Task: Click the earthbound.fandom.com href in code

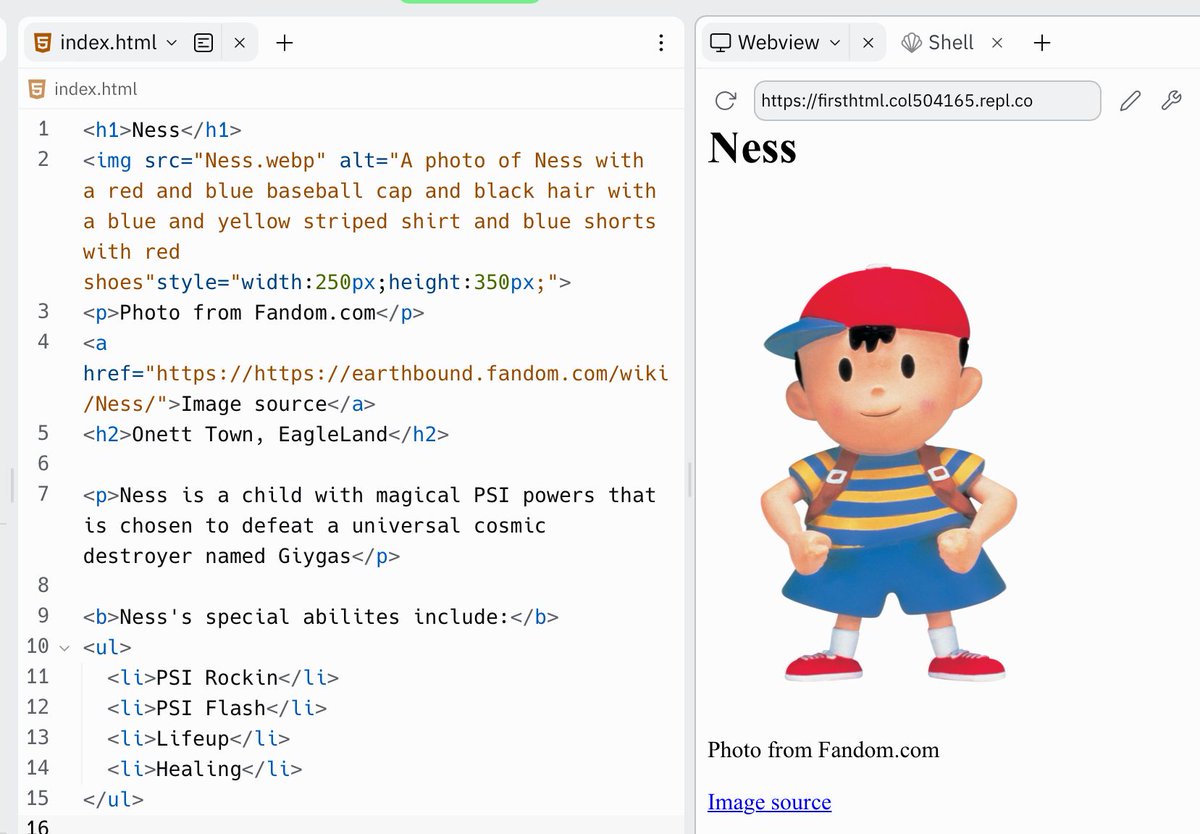Action: point(376,388)
